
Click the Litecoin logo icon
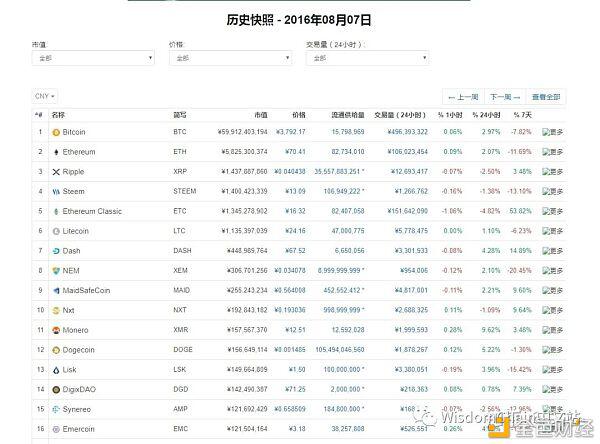[x=56, y=232]
